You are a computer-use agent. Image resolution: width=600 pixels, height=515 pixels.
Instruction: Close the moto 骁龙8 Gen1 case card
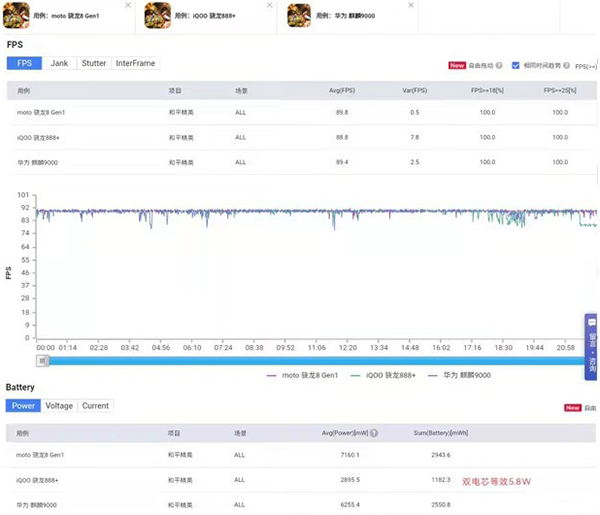127,6
